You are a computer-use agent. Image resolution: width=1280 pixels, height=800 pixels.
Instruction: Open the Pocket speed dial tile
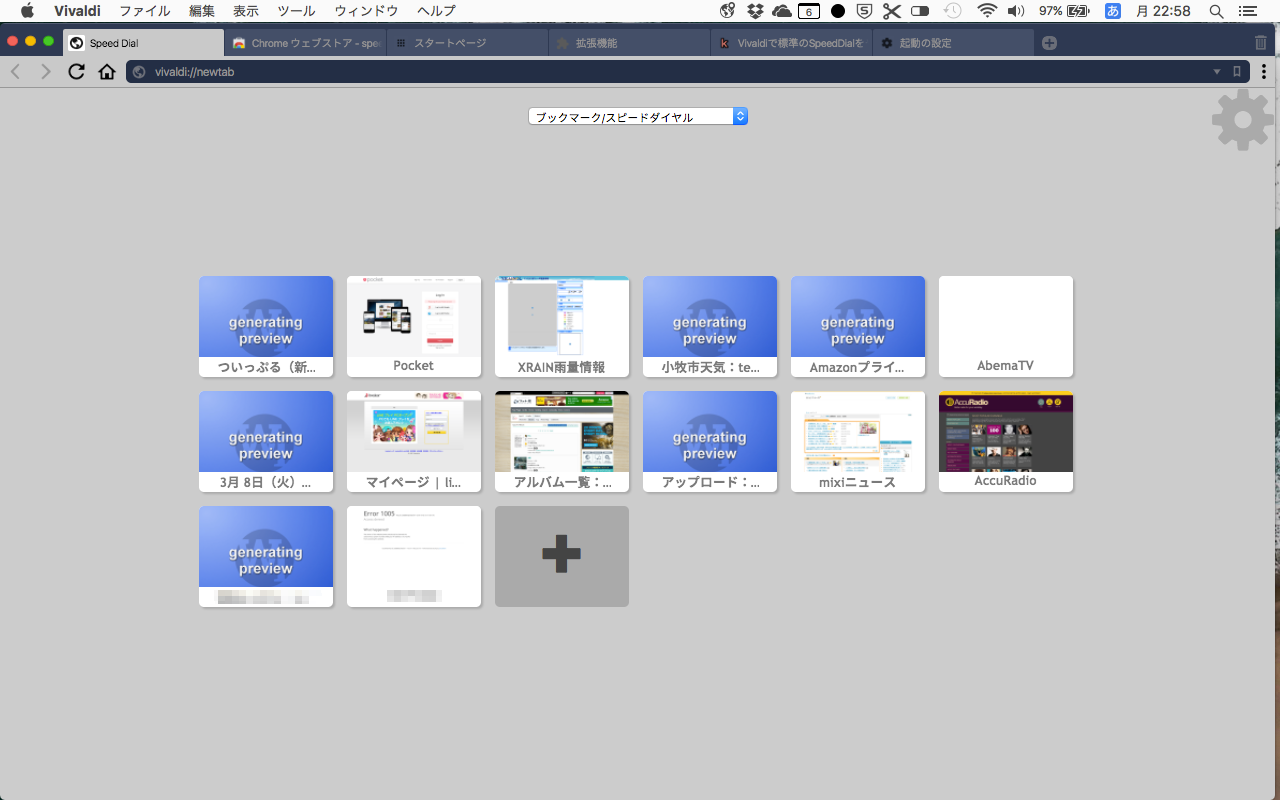pos(414,326)
